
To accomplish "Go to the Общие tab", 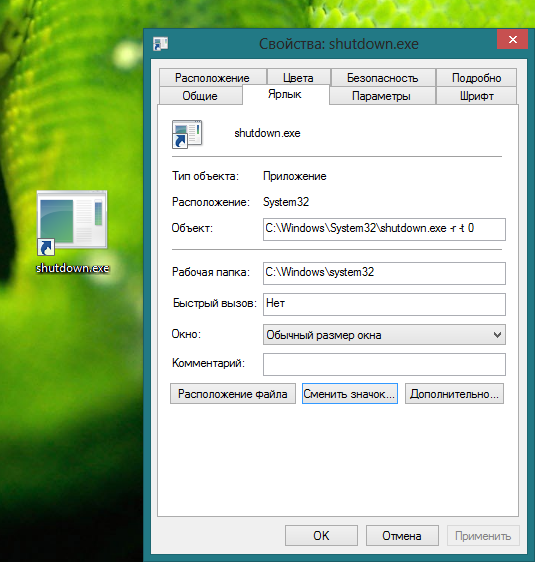I will coord(200,96).
